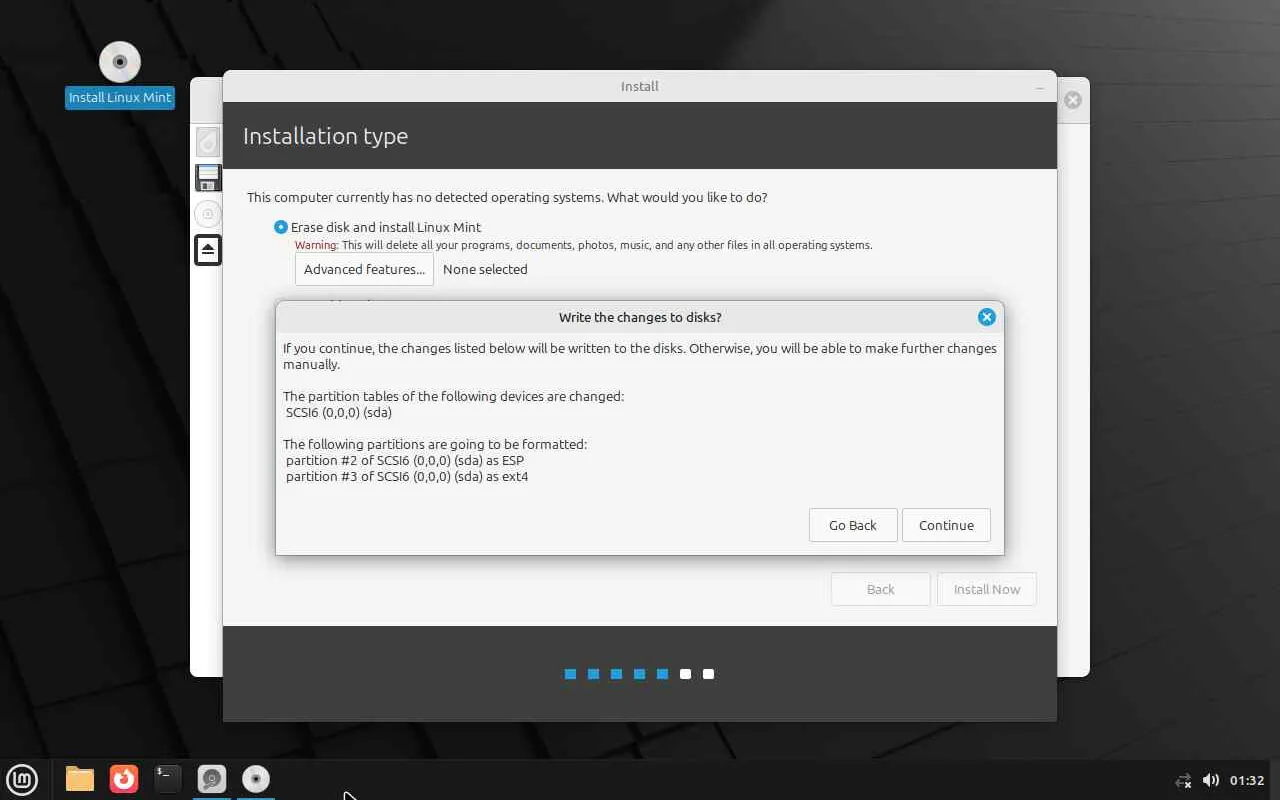
Task: Click the 'Write the changes to disks?' dialog title
Action: 640,317
